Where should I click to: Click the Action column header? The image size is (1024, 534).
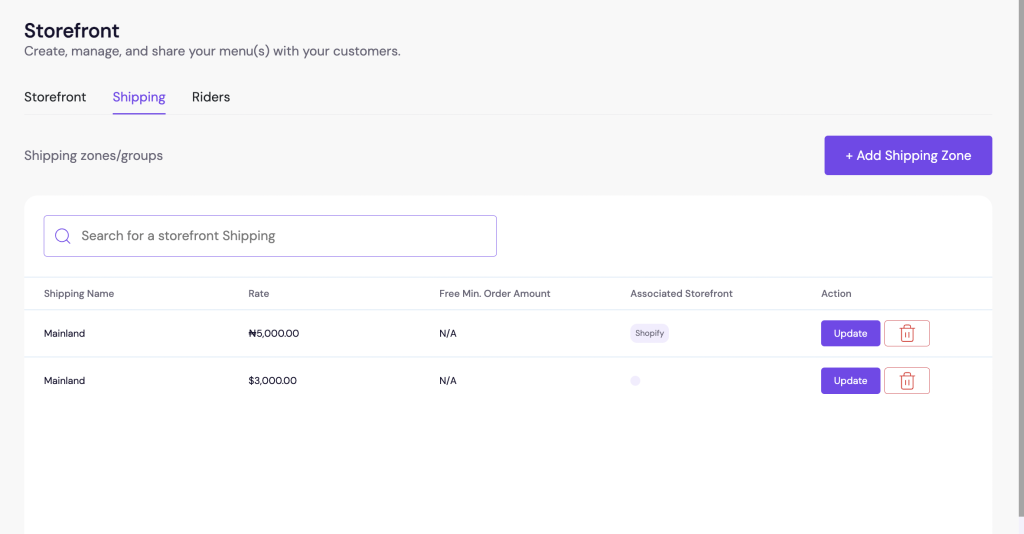click(x=836, y=294)
